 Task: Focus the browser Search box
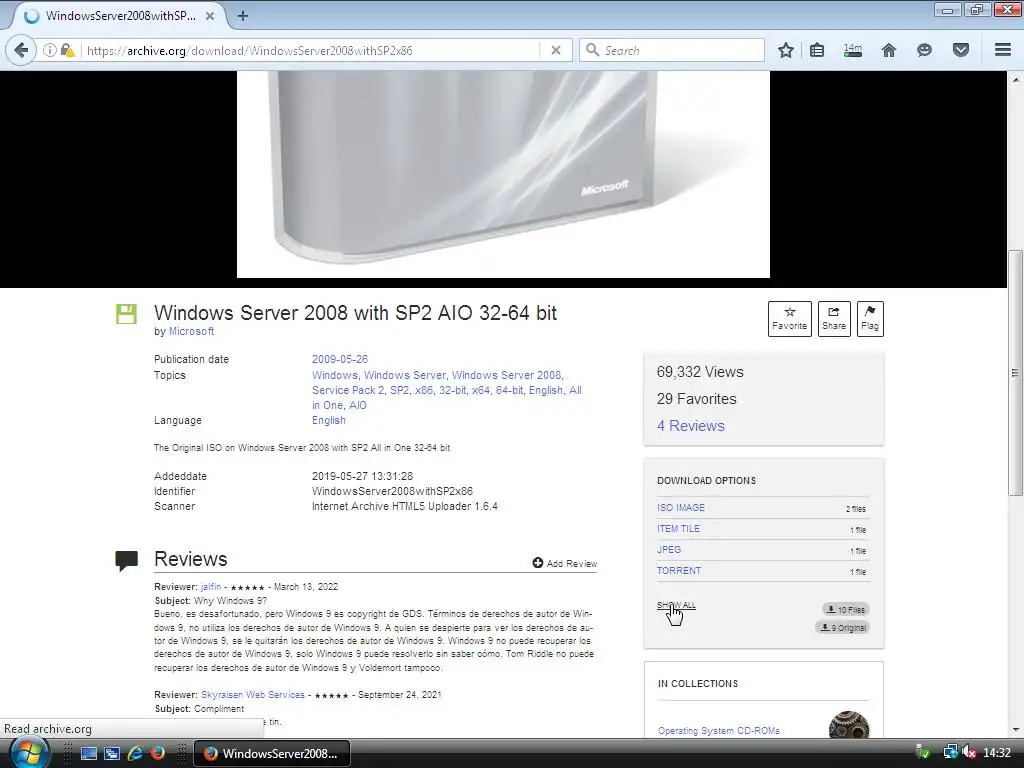click(673, 50)
